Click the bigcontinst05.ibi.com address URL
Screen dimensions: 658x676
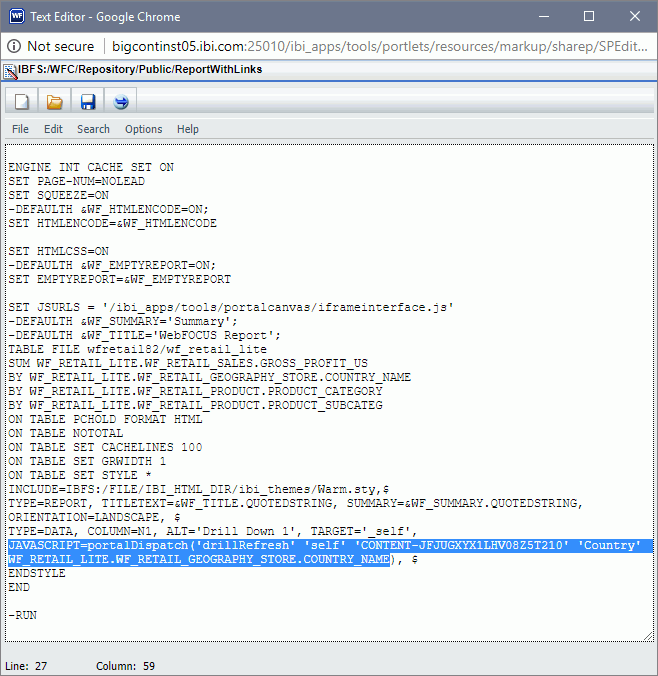pos(379,46)
